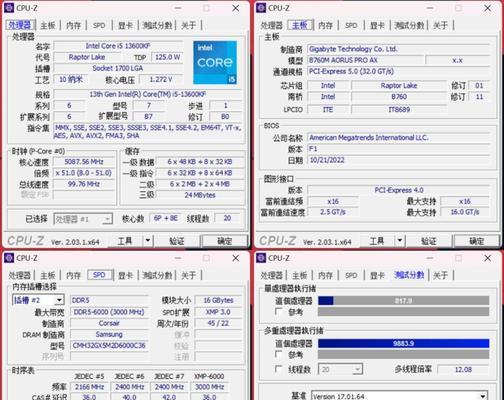The width and height of the screenshot is (504, 400).
Task: Click the XMP 3.0 SPD extension field
Action: (x=218, y=312)
